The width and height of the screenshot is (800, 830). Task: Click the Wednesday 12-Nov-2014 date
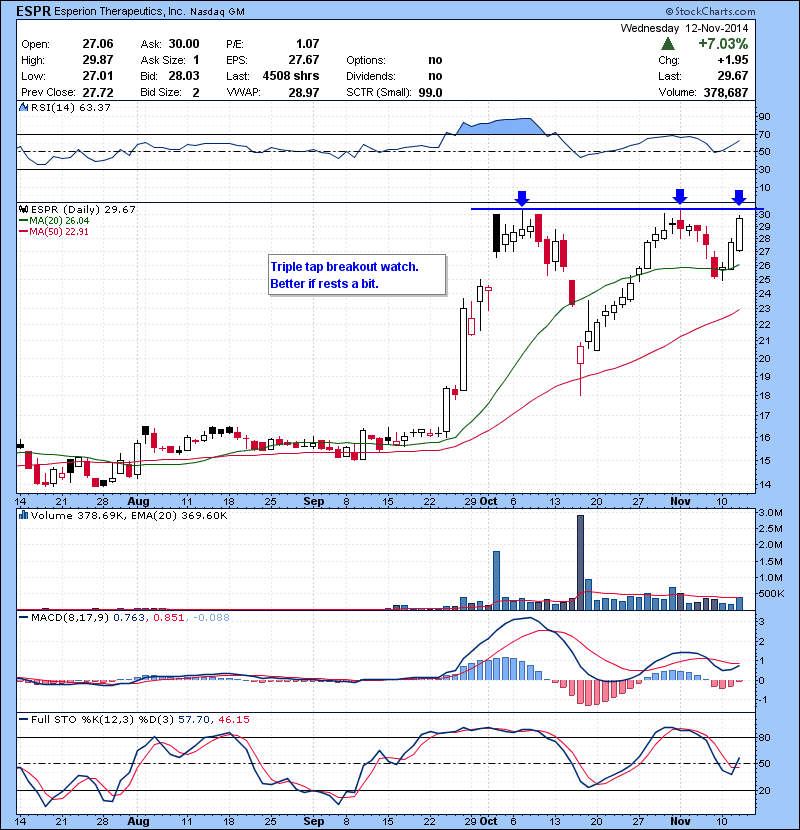pos(685,28)
